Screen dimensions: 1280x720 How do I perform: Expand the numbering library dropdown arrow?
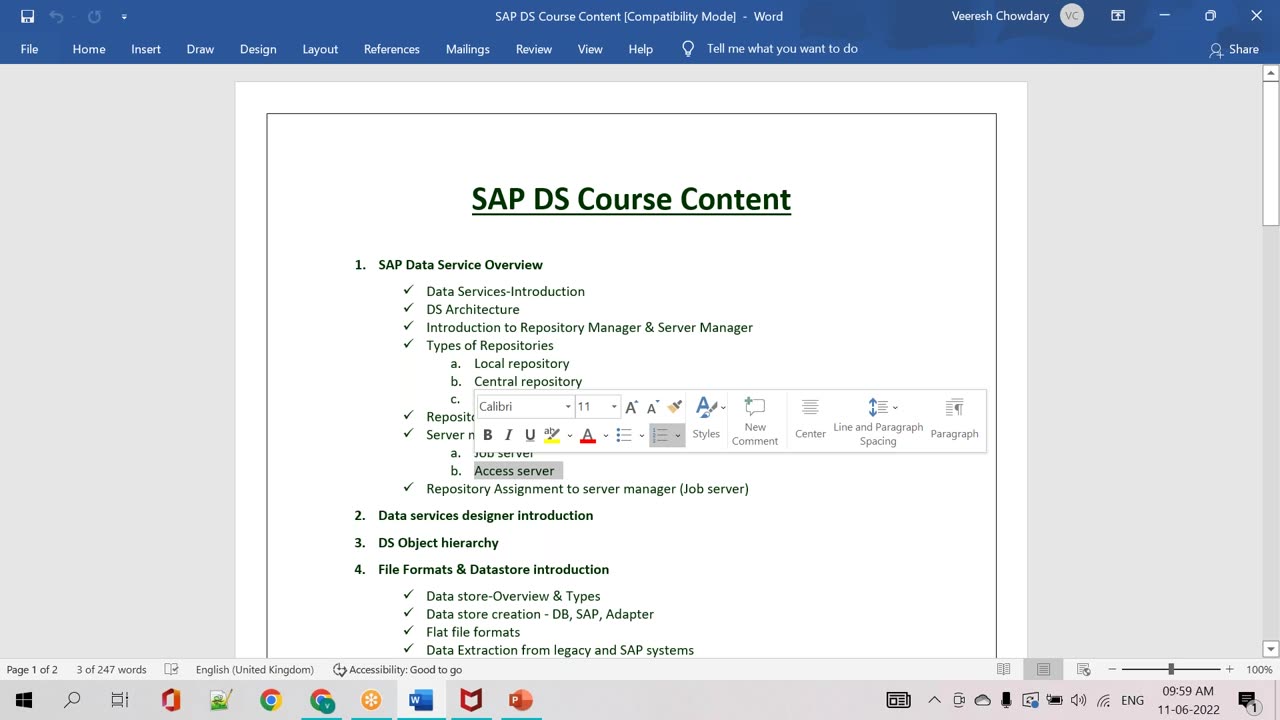tap(678, 435)
